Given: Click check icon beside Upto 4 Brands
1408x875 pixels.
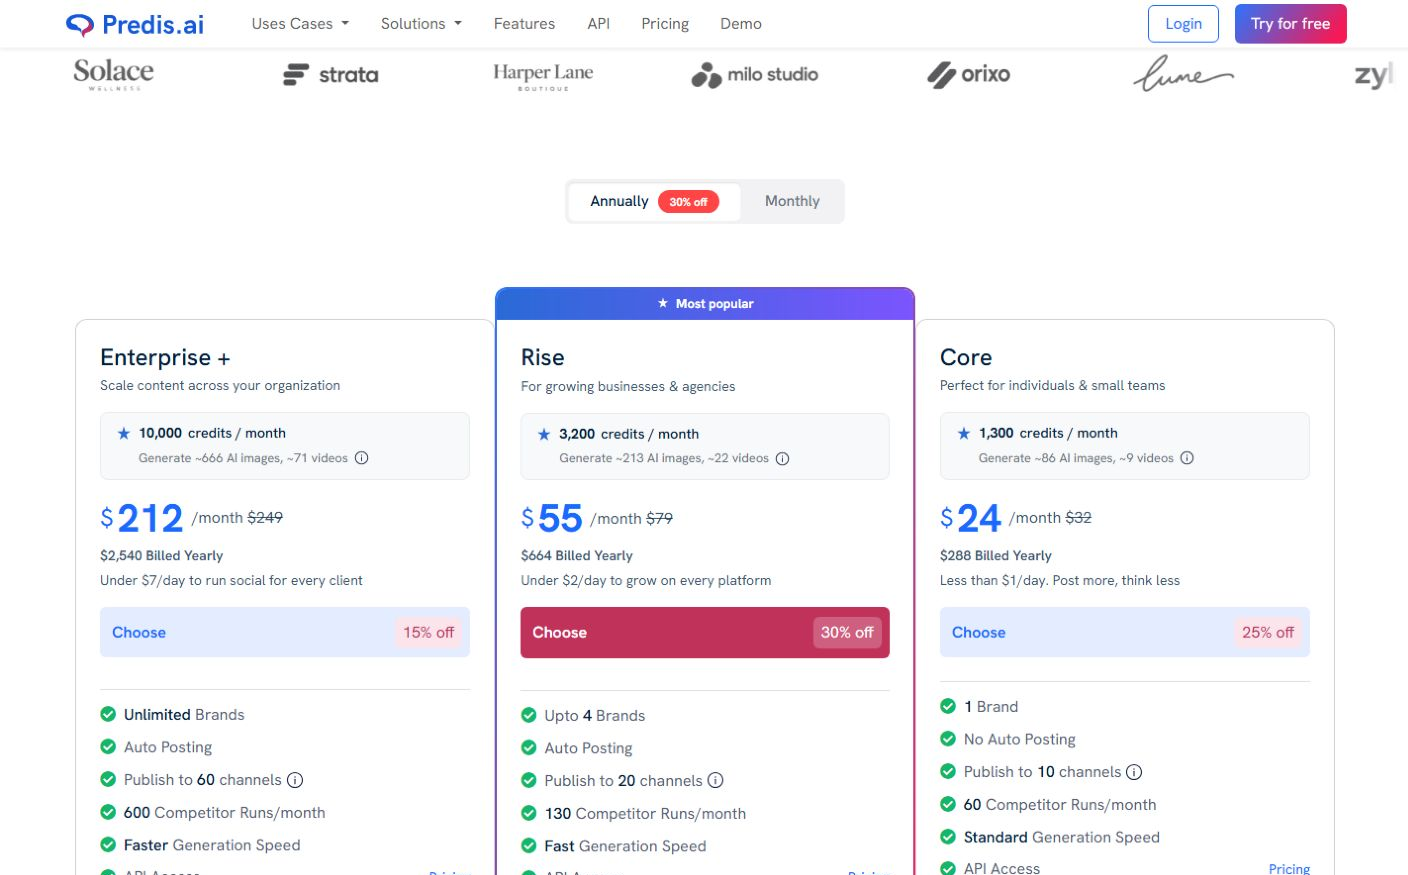Looking at the screenshot, I should tap(529, 715).
